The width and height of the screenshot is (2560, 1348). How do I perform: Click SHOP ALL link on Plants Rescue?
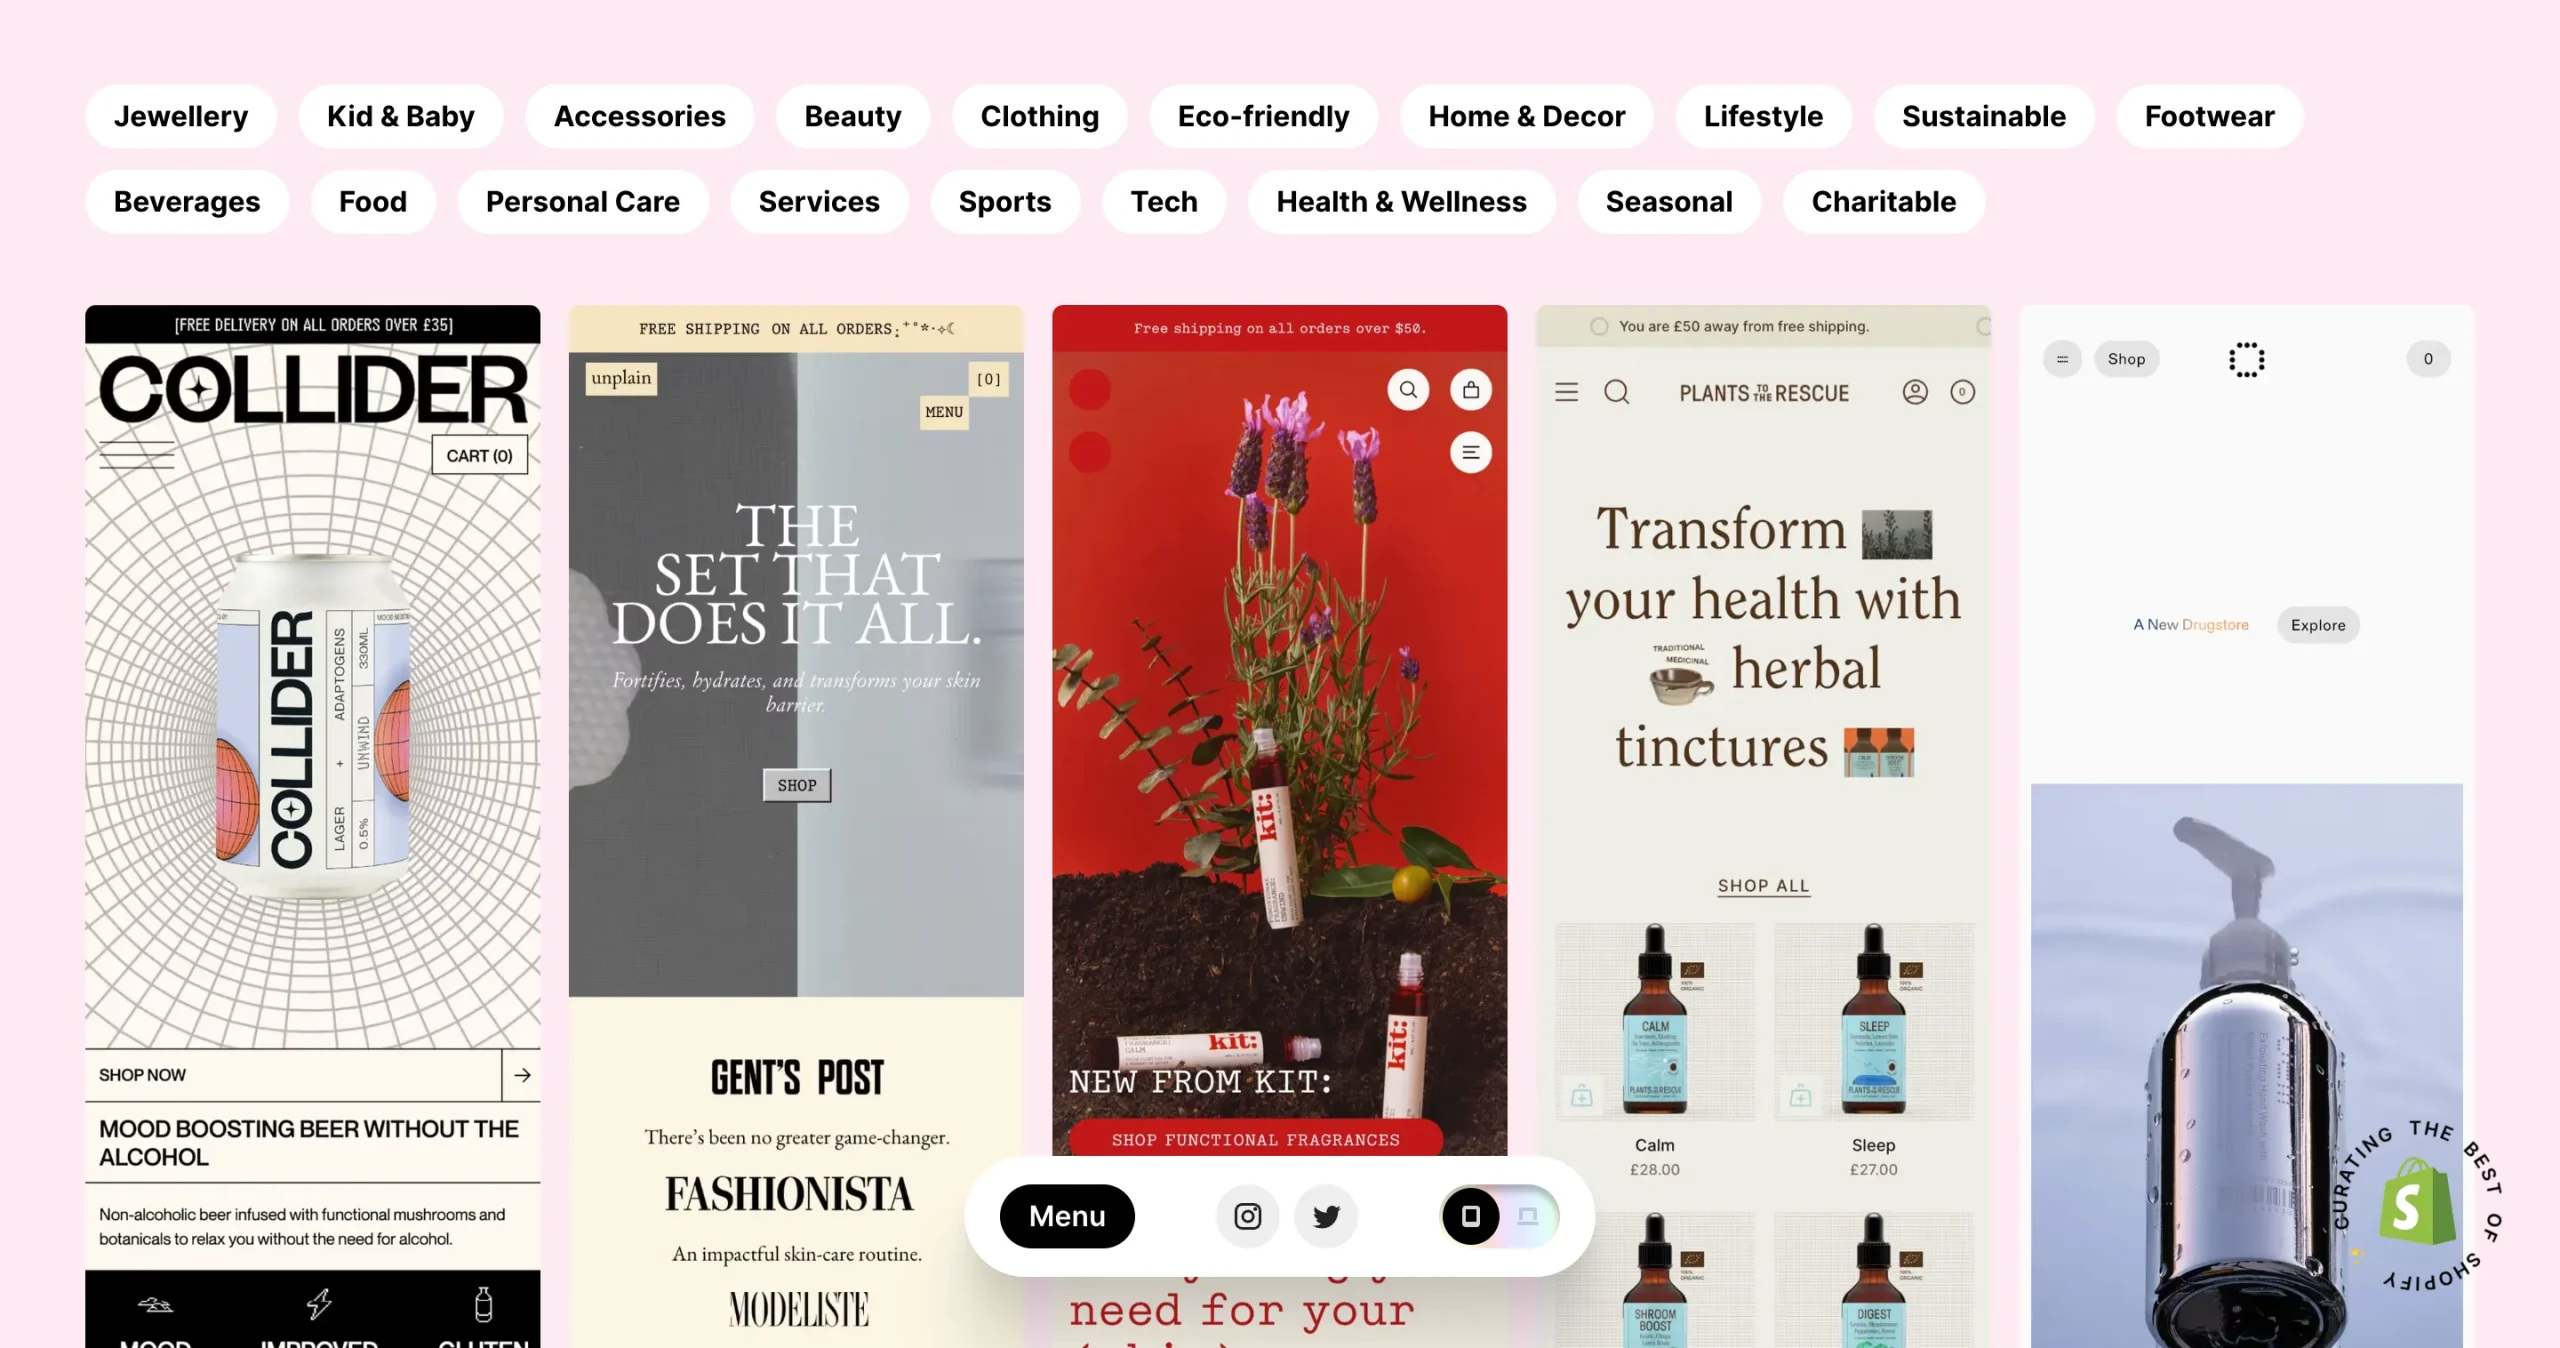(1763, 886)
